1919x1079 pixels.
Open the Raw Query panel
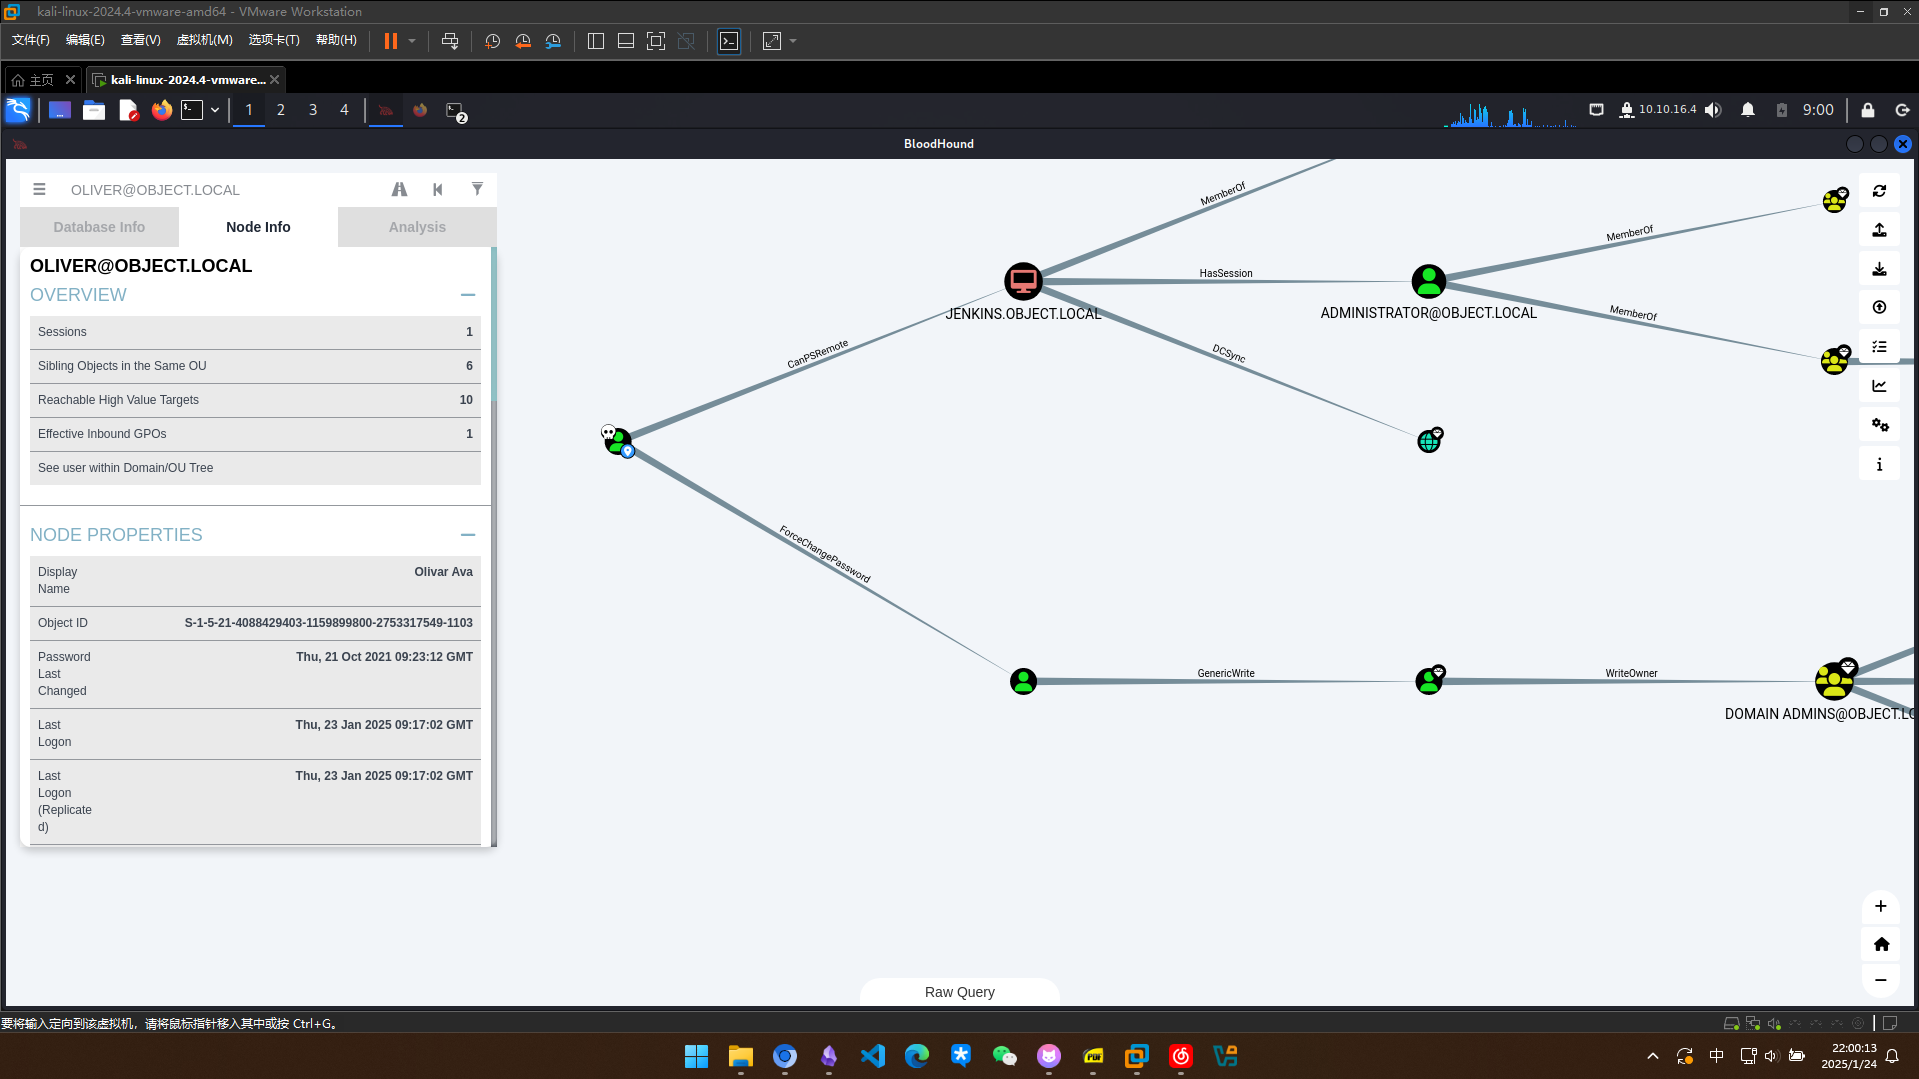point(959,992)
